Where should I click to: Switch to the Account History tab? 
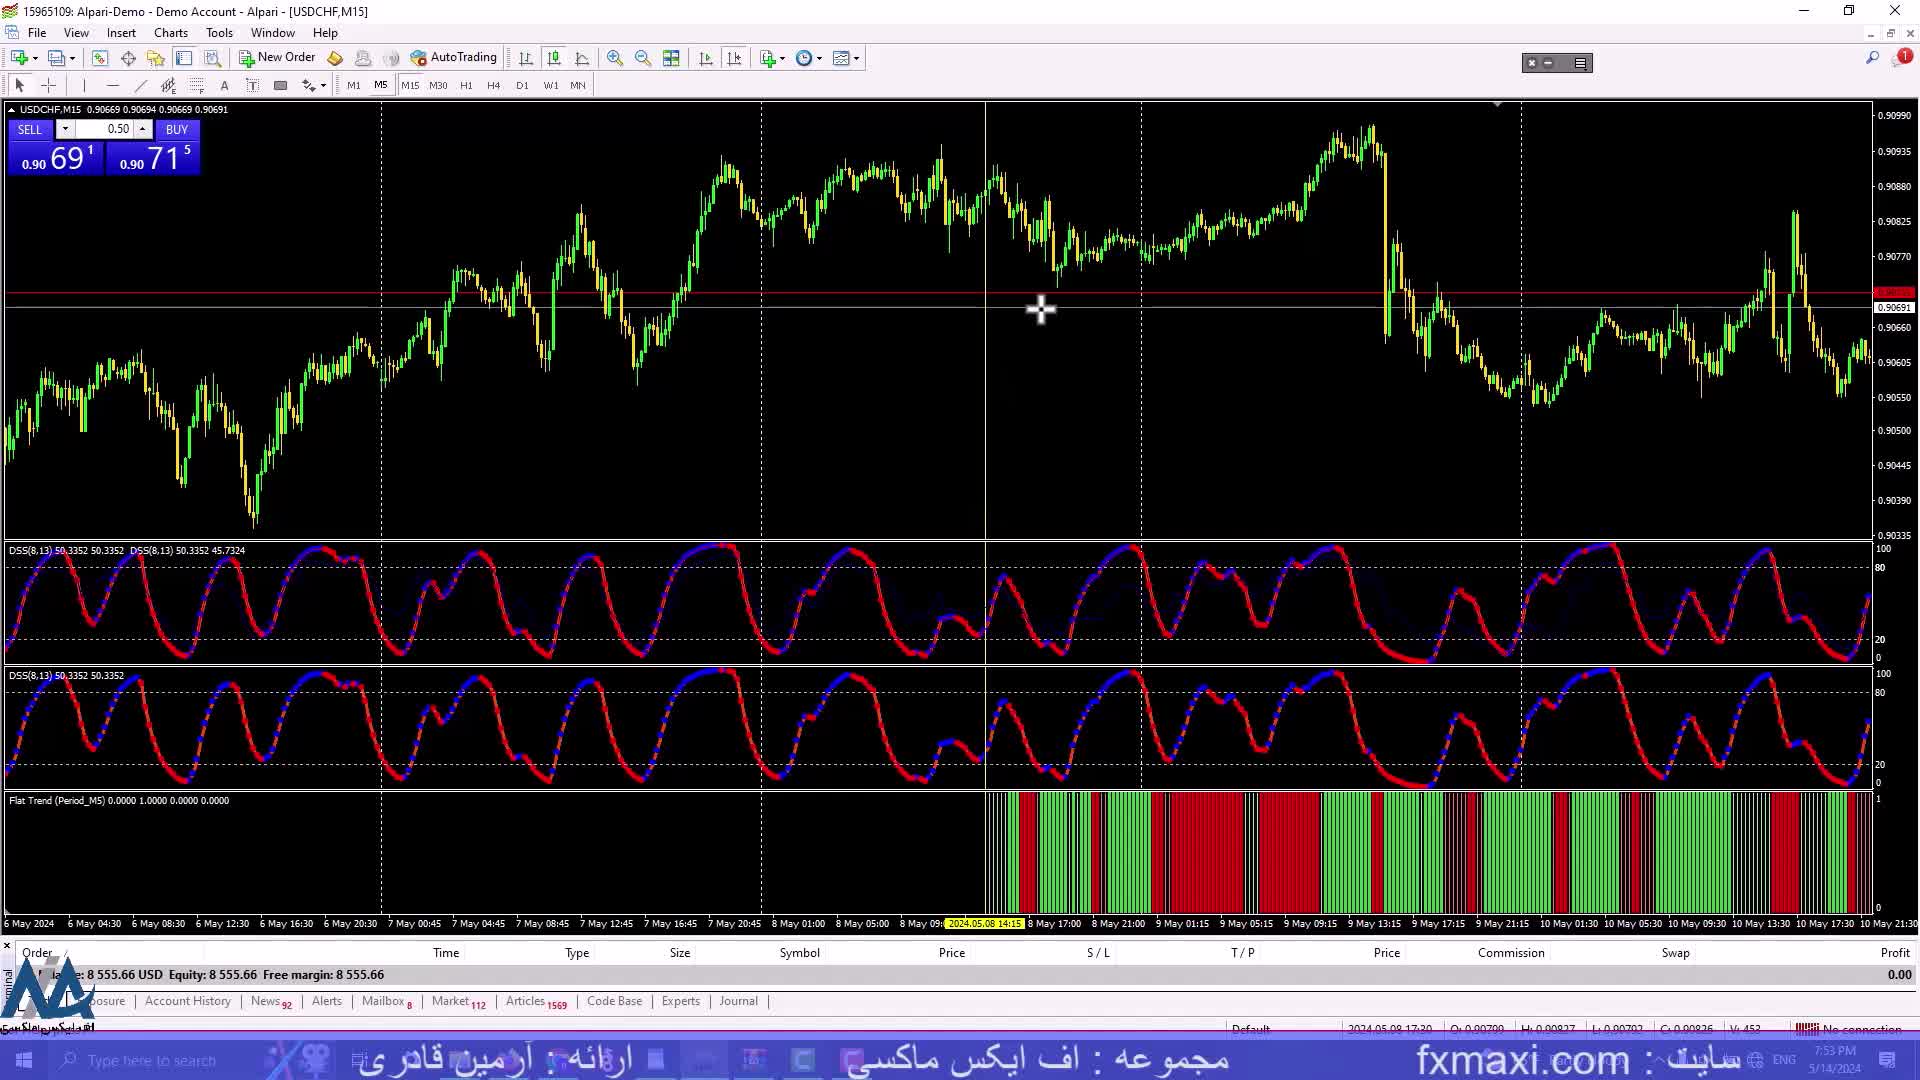point(187,1001)
